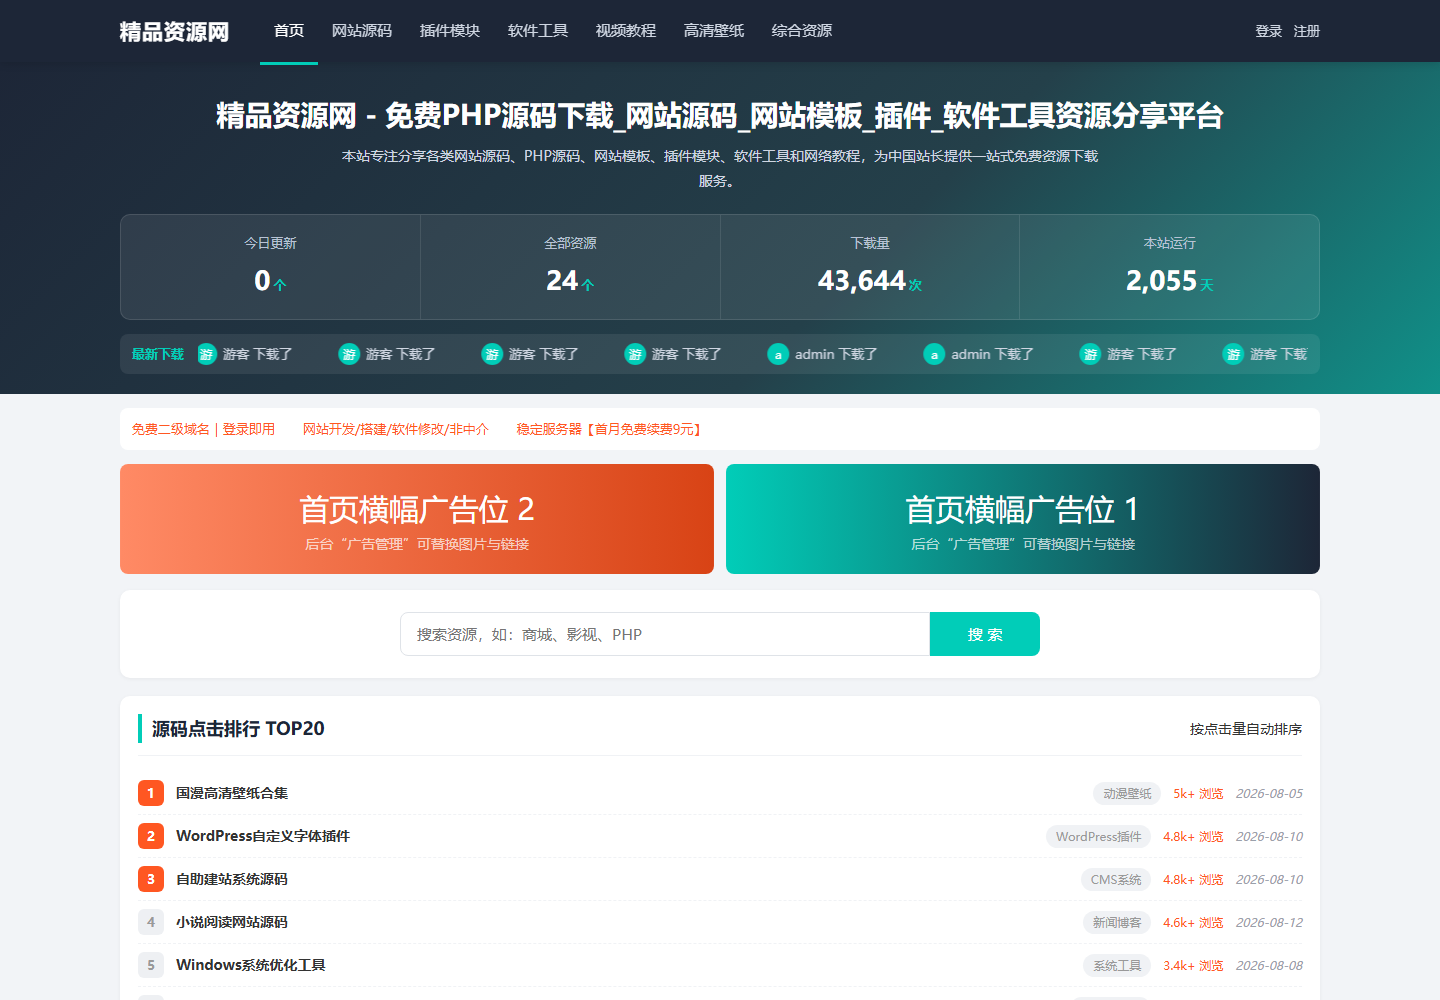Open the WordPress自定义字体插件 list entry
Screen dimensions: 1440x1000
click(263, 836)
